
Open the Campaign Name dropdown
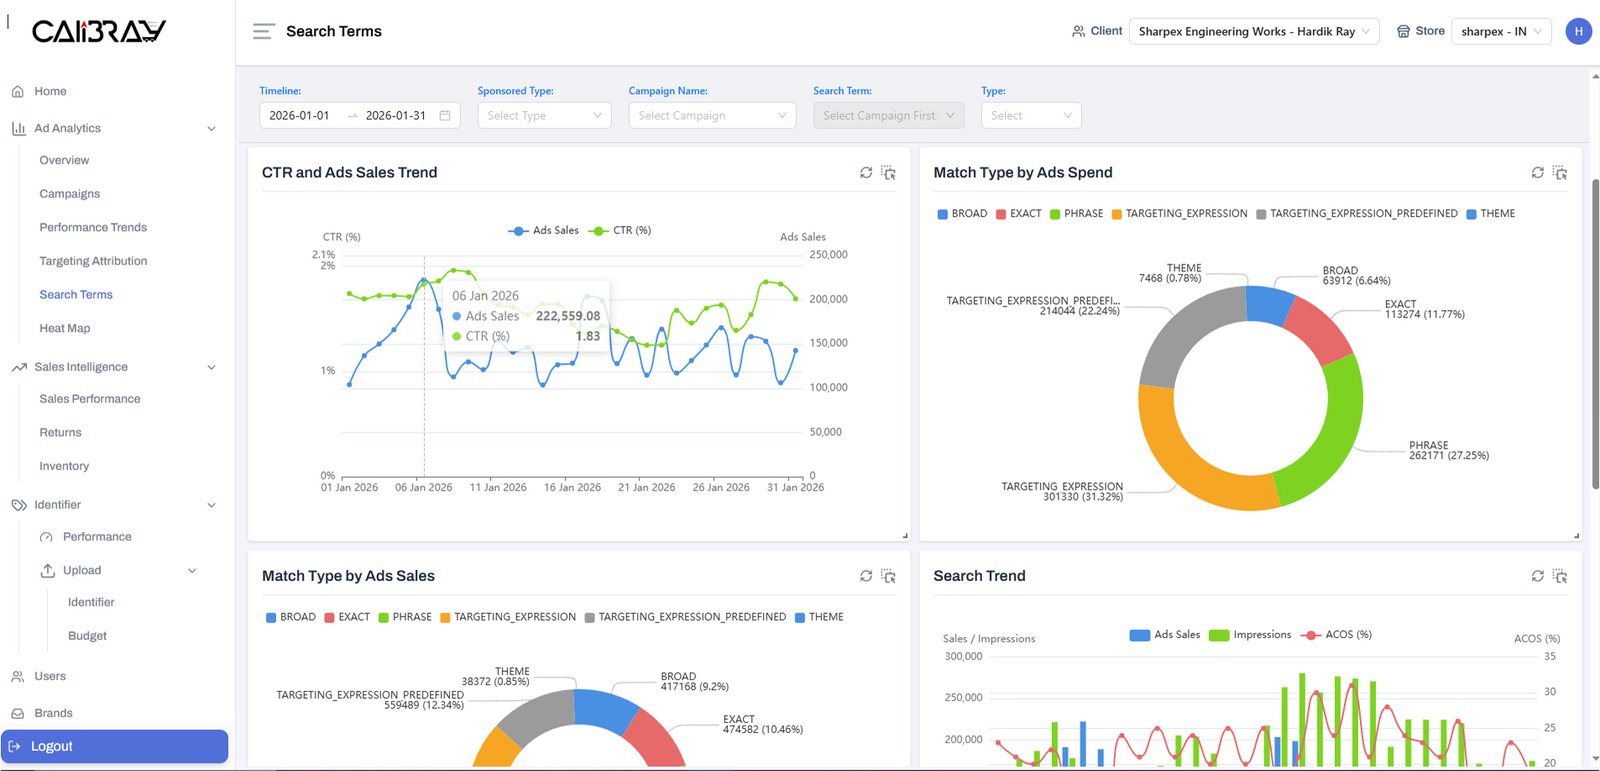[712, 116]
